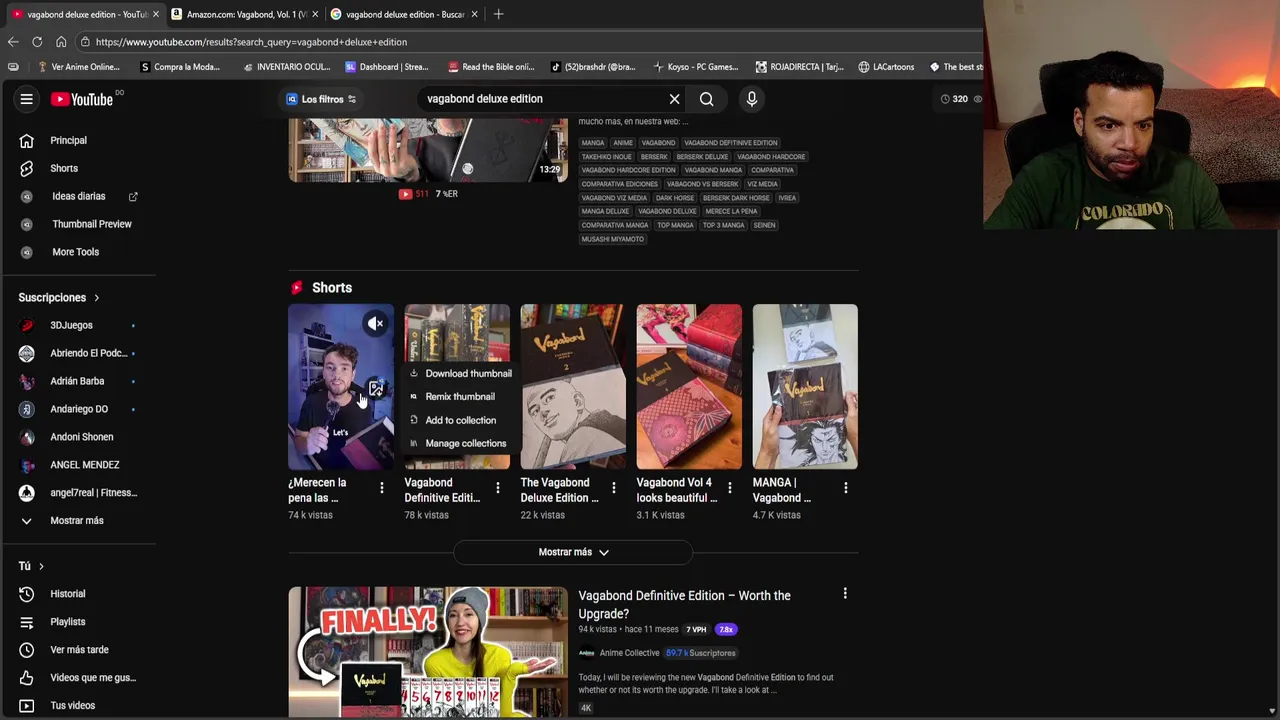Open Andariego DO subscription
Image resolution: width=1280 pixels, height=720 pixels.
[78, 409]
